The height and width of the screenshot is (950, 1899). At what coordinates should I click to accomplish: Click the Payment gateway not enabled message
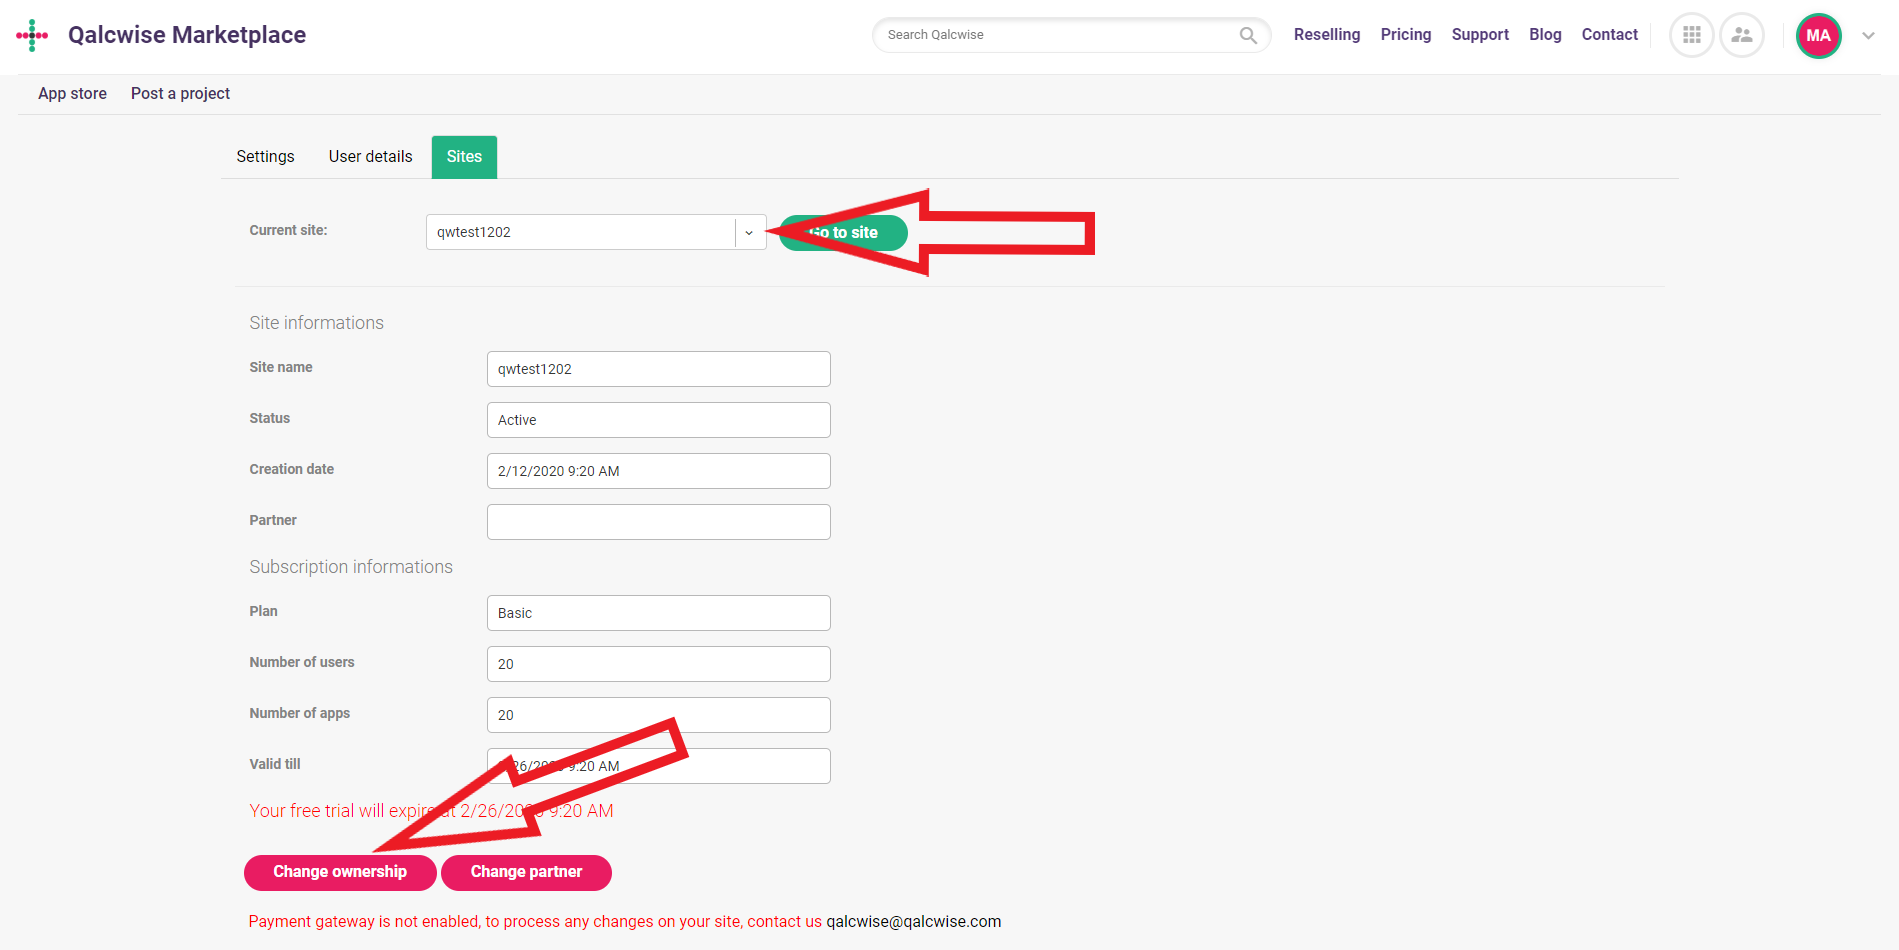(x=535, y=922)
